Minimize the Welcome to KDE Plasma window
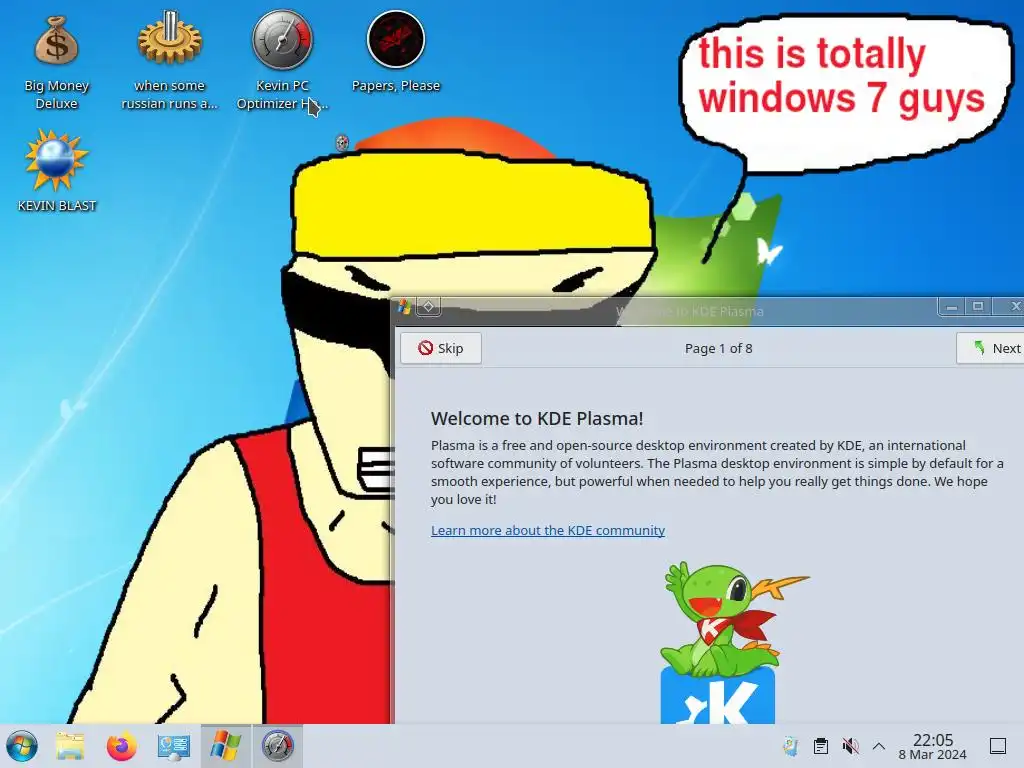This screenshot has width=1024, height=768. [x=952, y=306]
